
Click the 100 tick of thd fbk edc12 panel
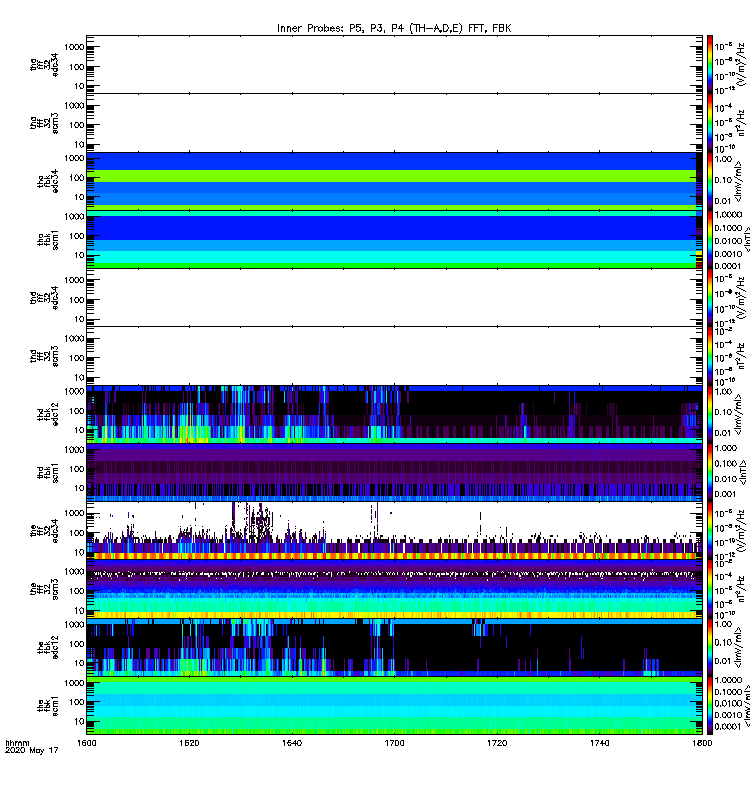[76, 411]
